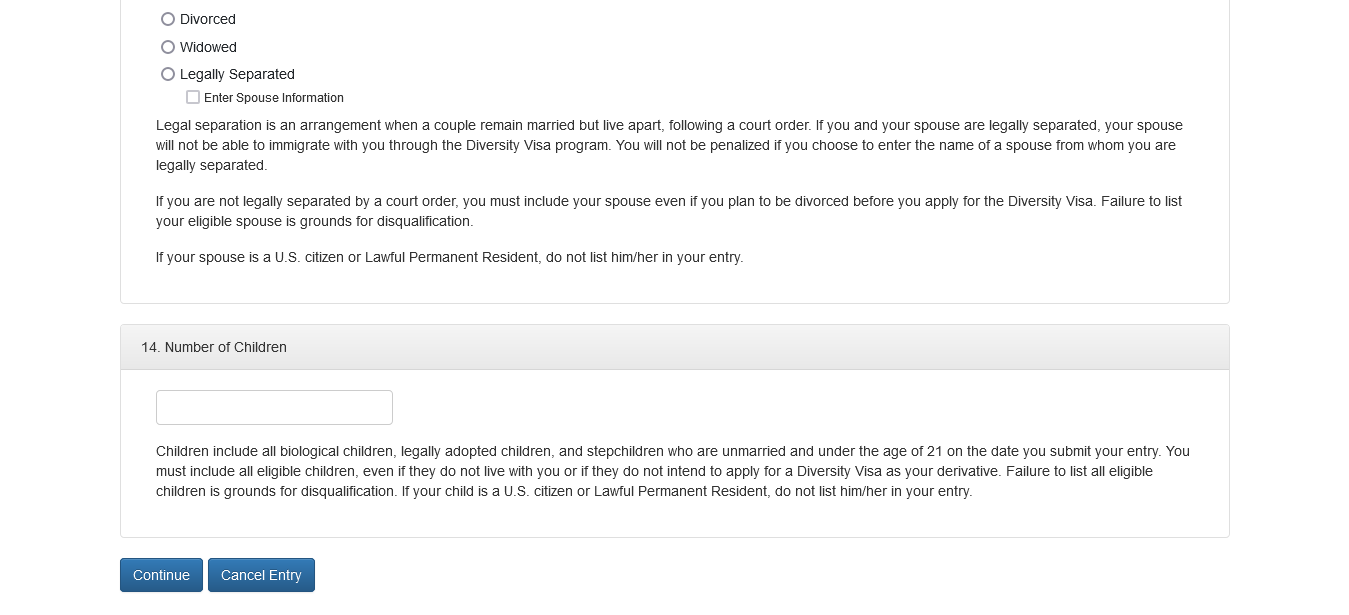Image resolution: width=1349 pixels, height=615 pixels.
Task: Enable the Enter Spouse Information checkbox
Action: [193, 97]
